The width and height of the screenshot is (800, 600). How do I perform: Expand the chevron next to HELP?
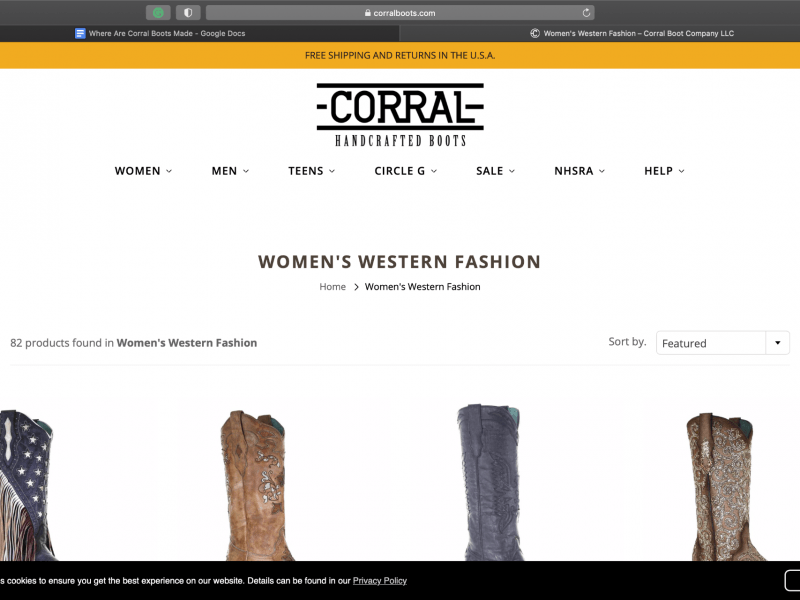point(682,171)
